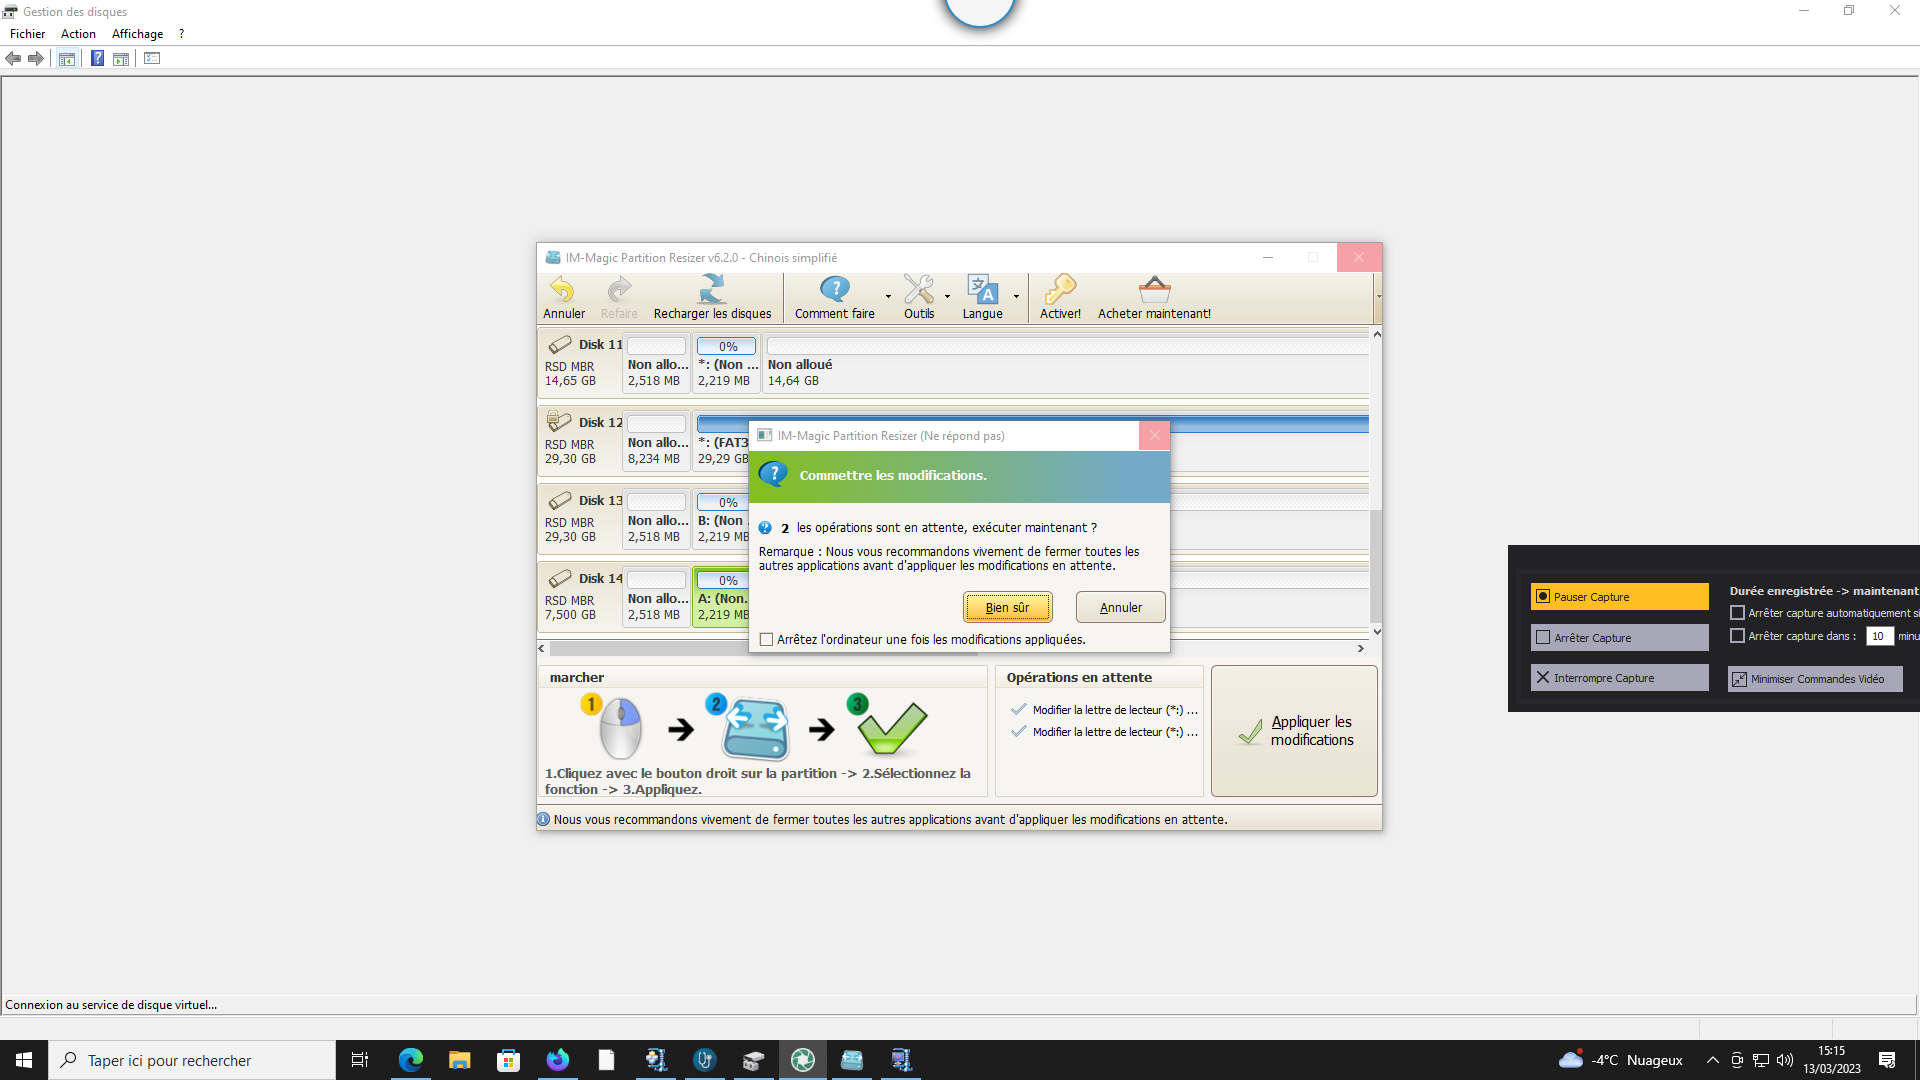
Task: Click the Pauser Capture button
Action: coord(1619,596)
